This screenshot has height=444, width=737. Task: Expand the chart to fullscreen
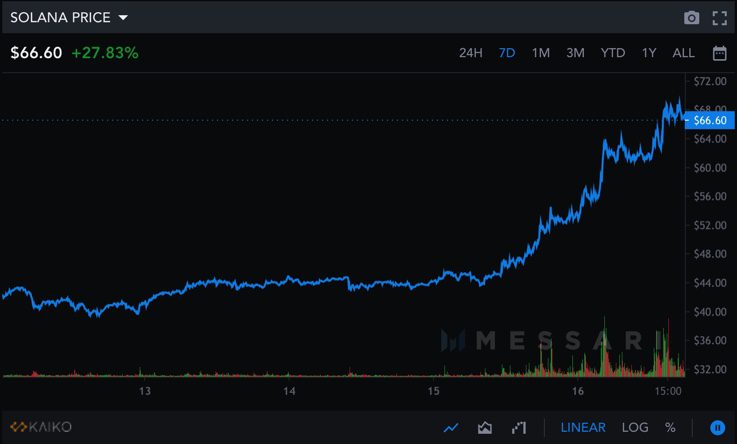pos(719,18)
